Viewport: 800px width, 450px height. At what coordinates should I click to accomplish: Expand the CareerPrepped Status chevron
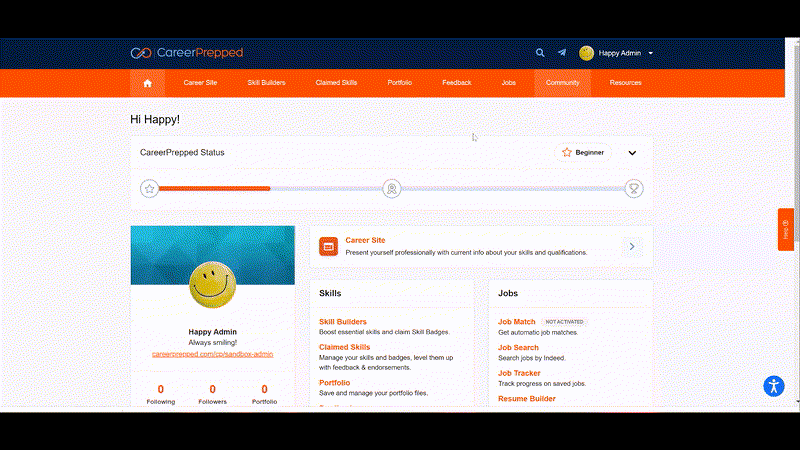click(632, 153)
